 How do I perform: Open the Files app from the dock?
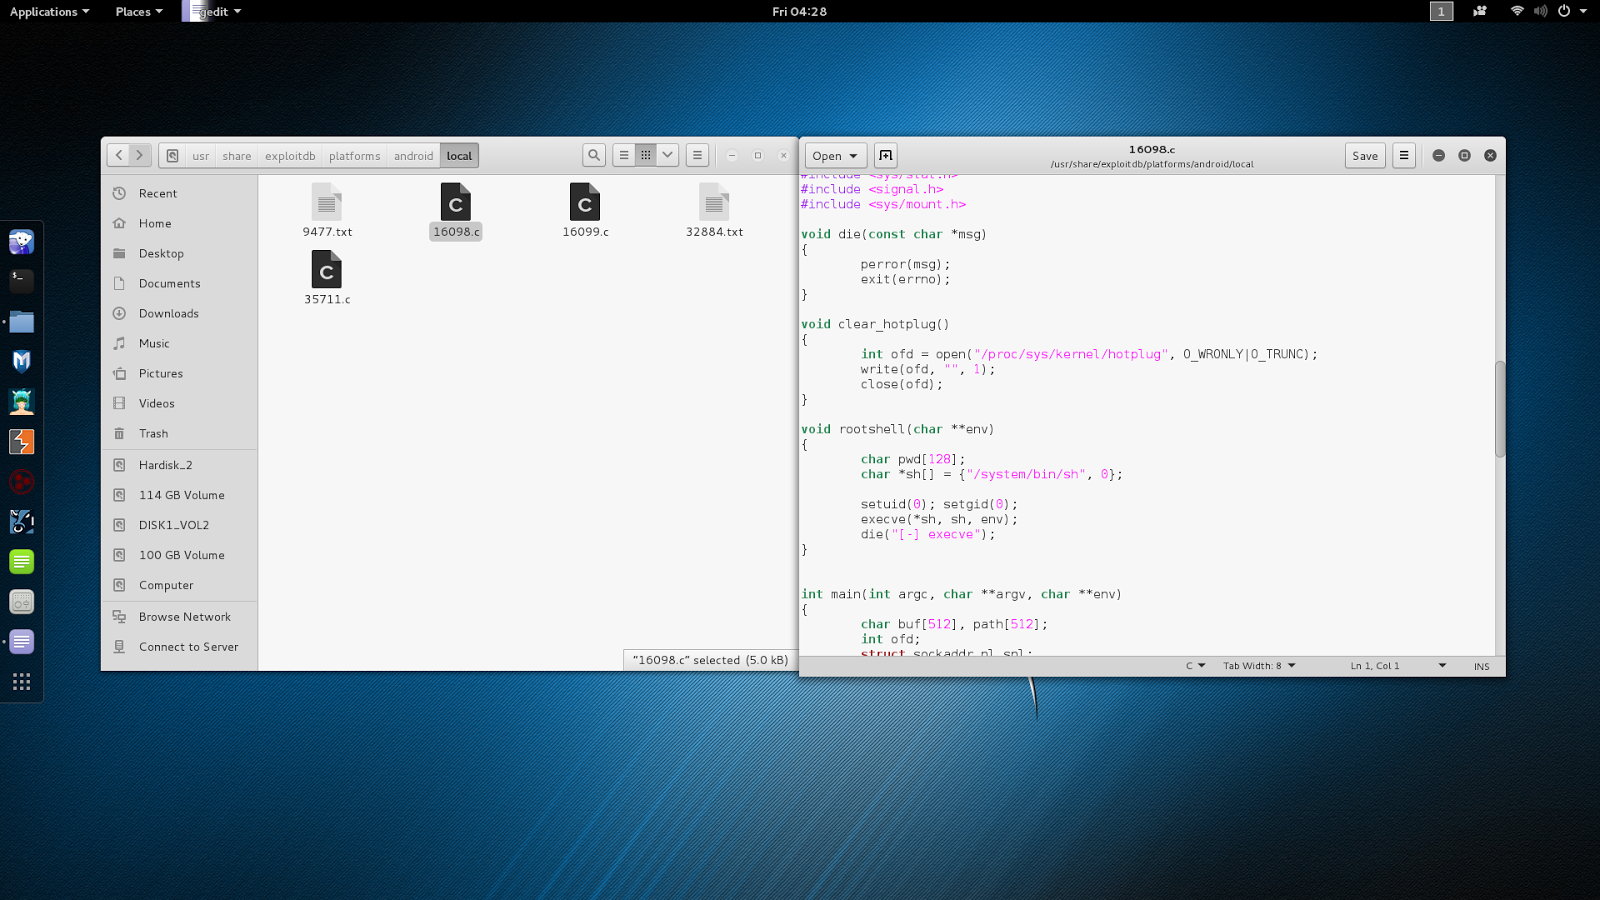(22, 321)
